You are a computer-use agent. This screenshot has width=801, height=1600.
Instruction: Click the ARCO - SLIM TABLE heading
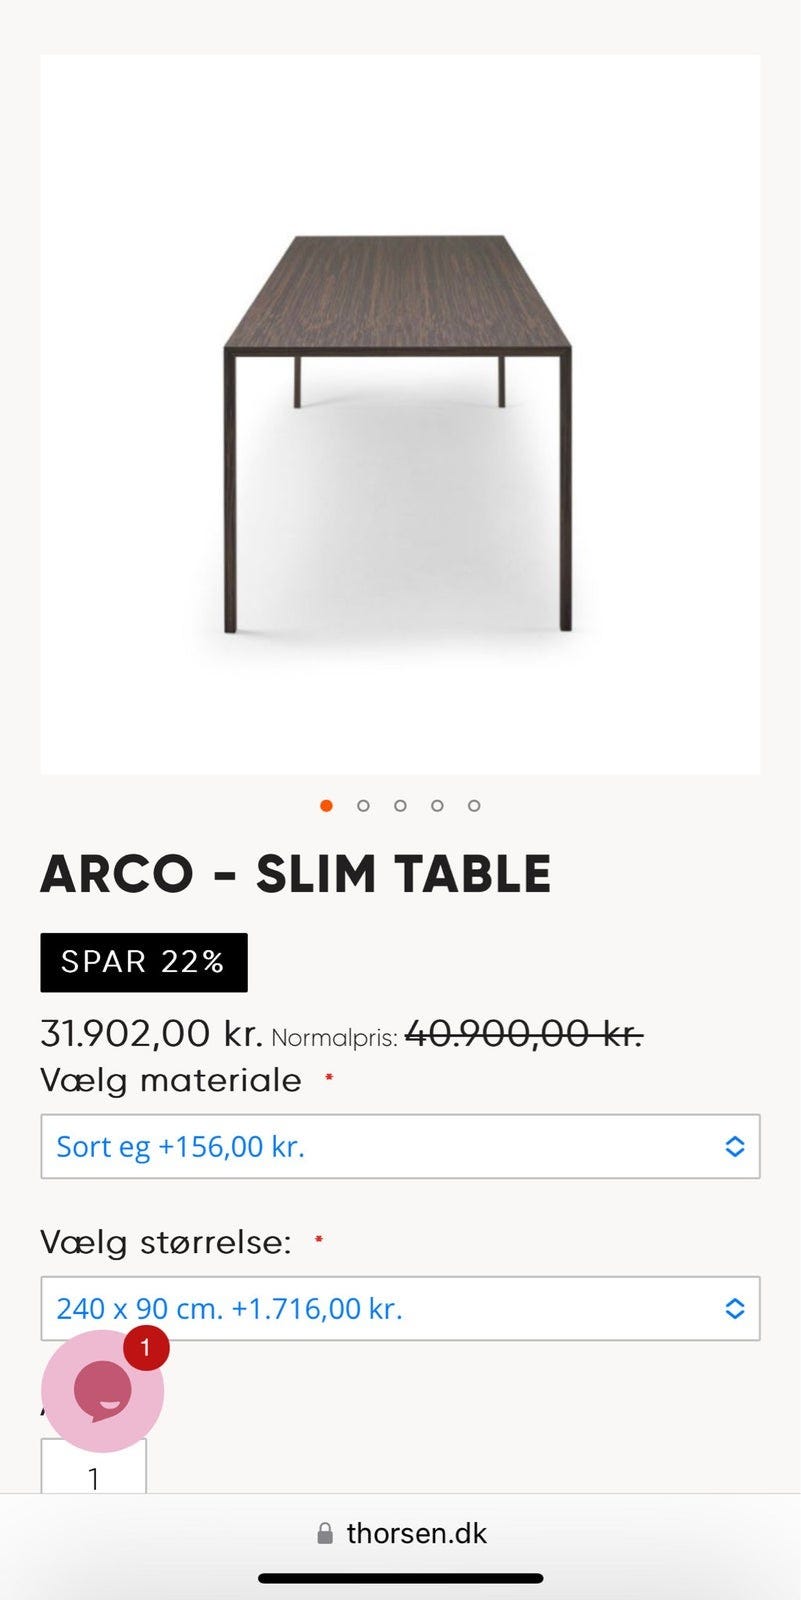tap(296, 874)
